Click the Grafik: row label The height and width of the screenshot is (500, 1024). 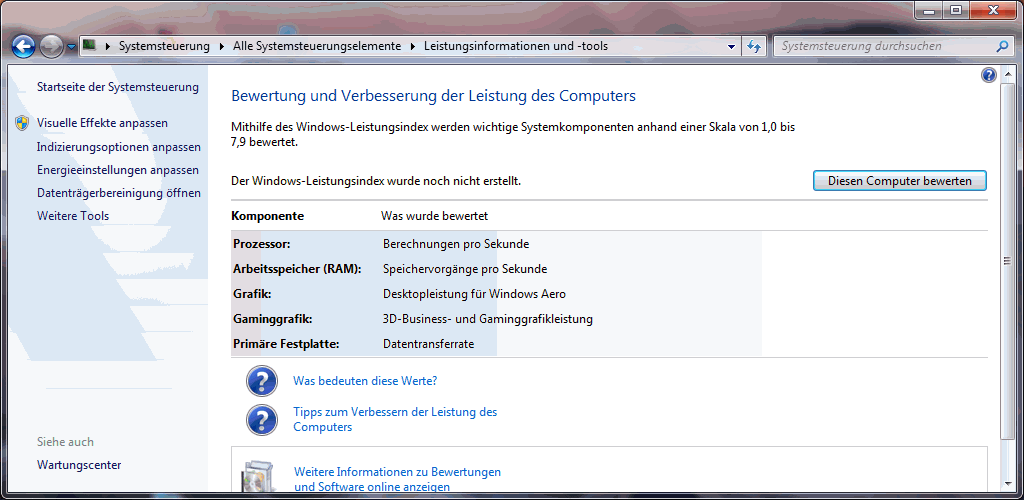tap(252, 294)
